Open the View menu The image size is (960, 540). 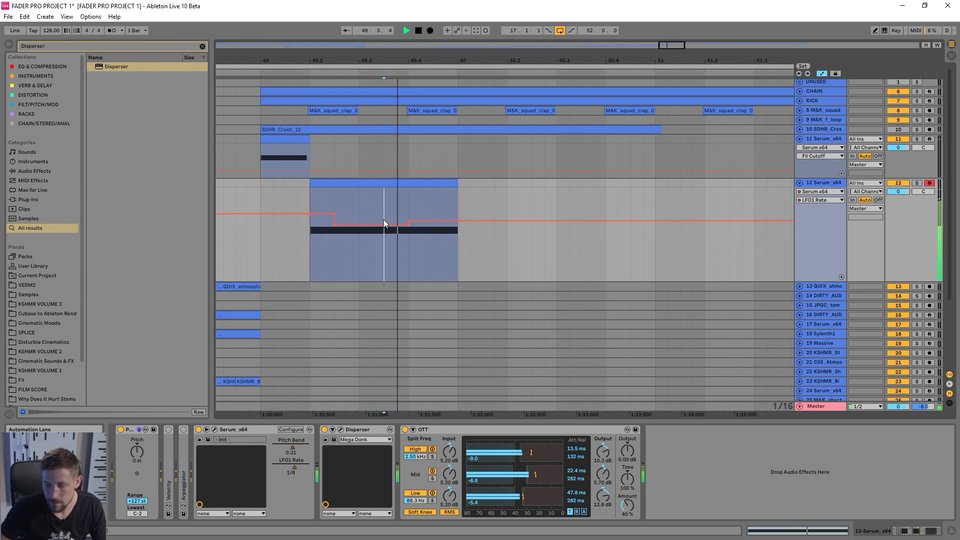[x=67, y=17]
